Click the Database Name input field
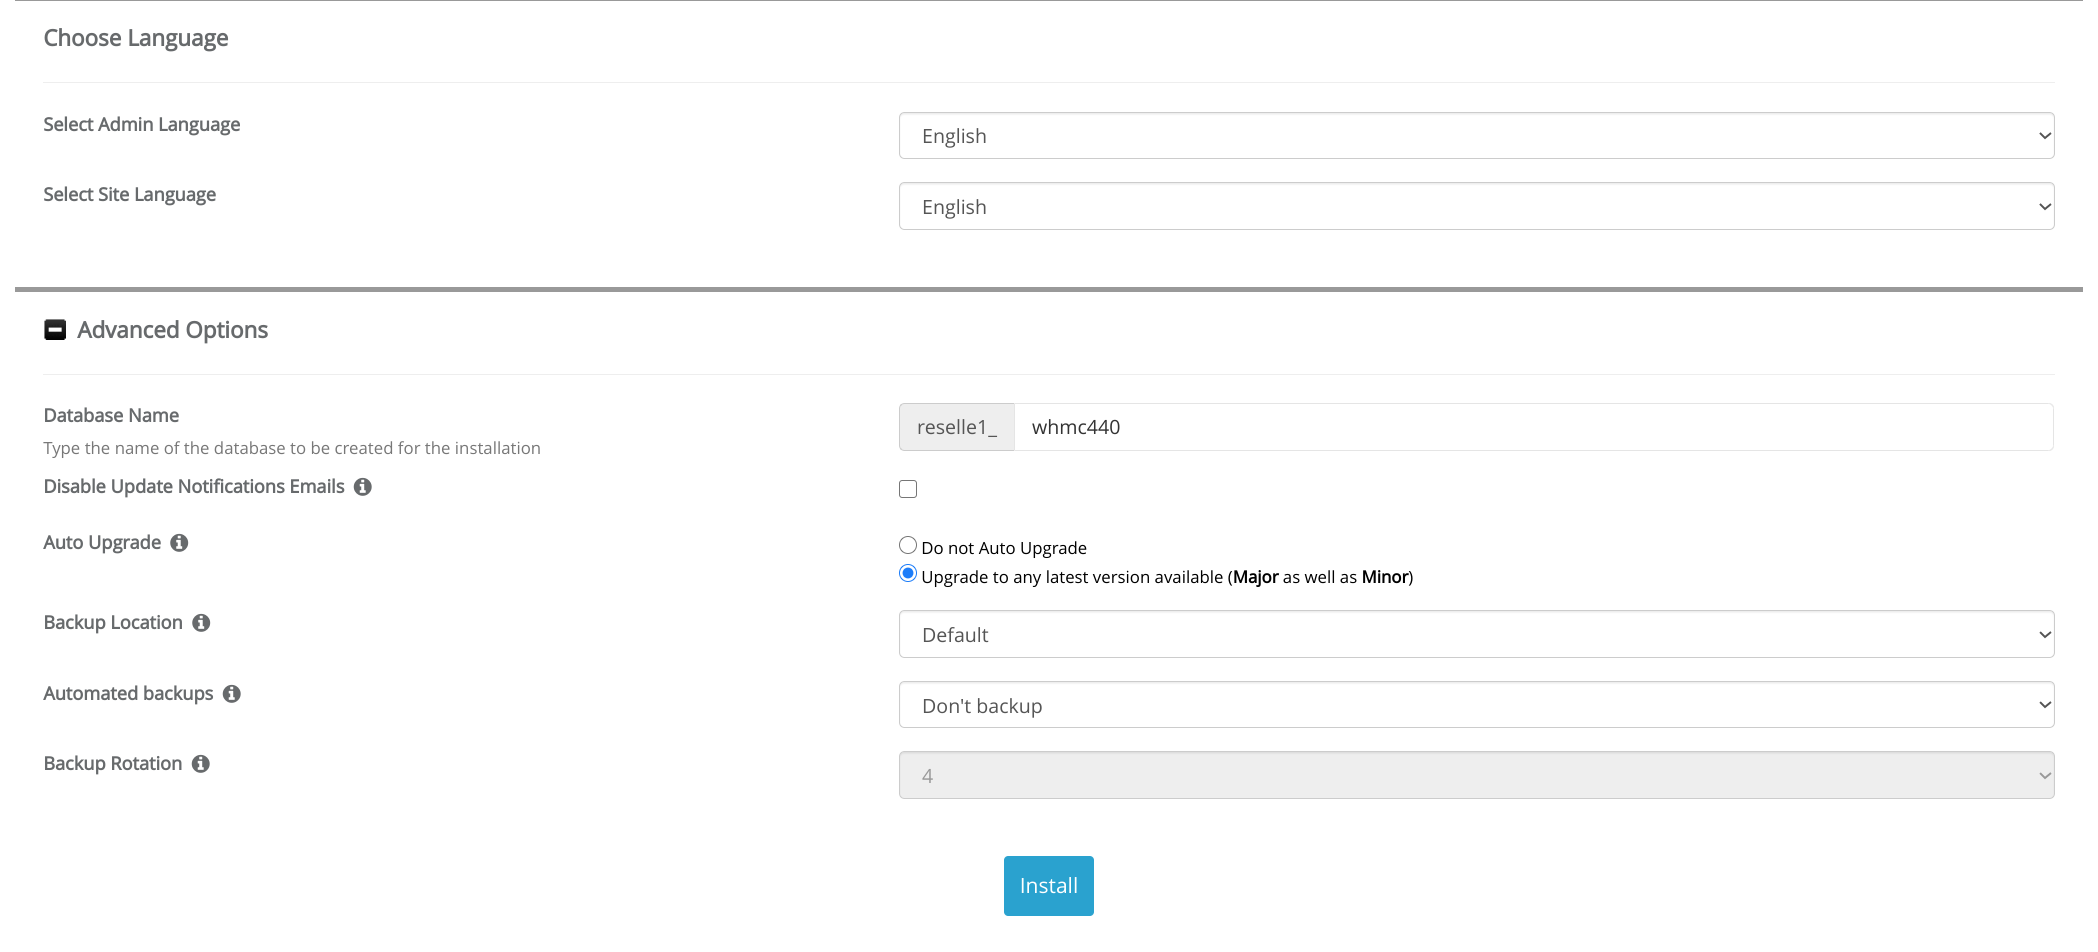The width and height of the screenshot is (2098, 952). [x=1532, y=428]
